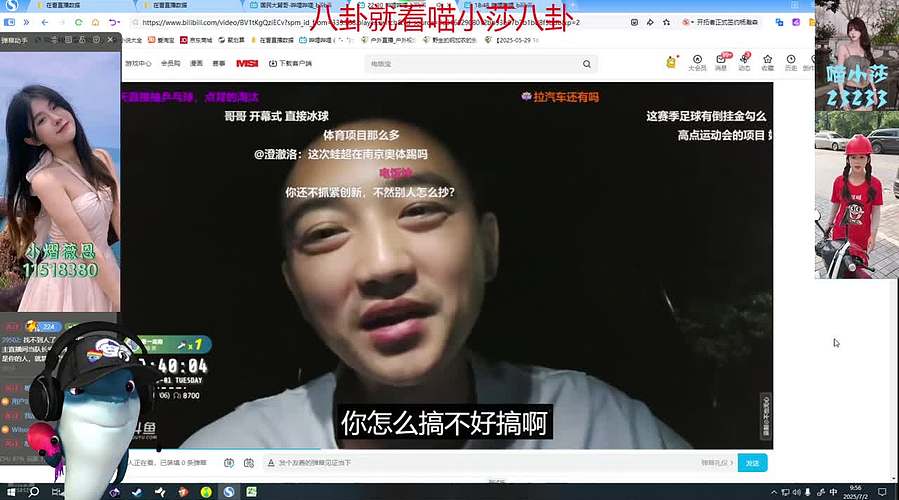The image size is (899, 500).
Task: Show hidden system tray icons chevron
Action: [774, 492]
